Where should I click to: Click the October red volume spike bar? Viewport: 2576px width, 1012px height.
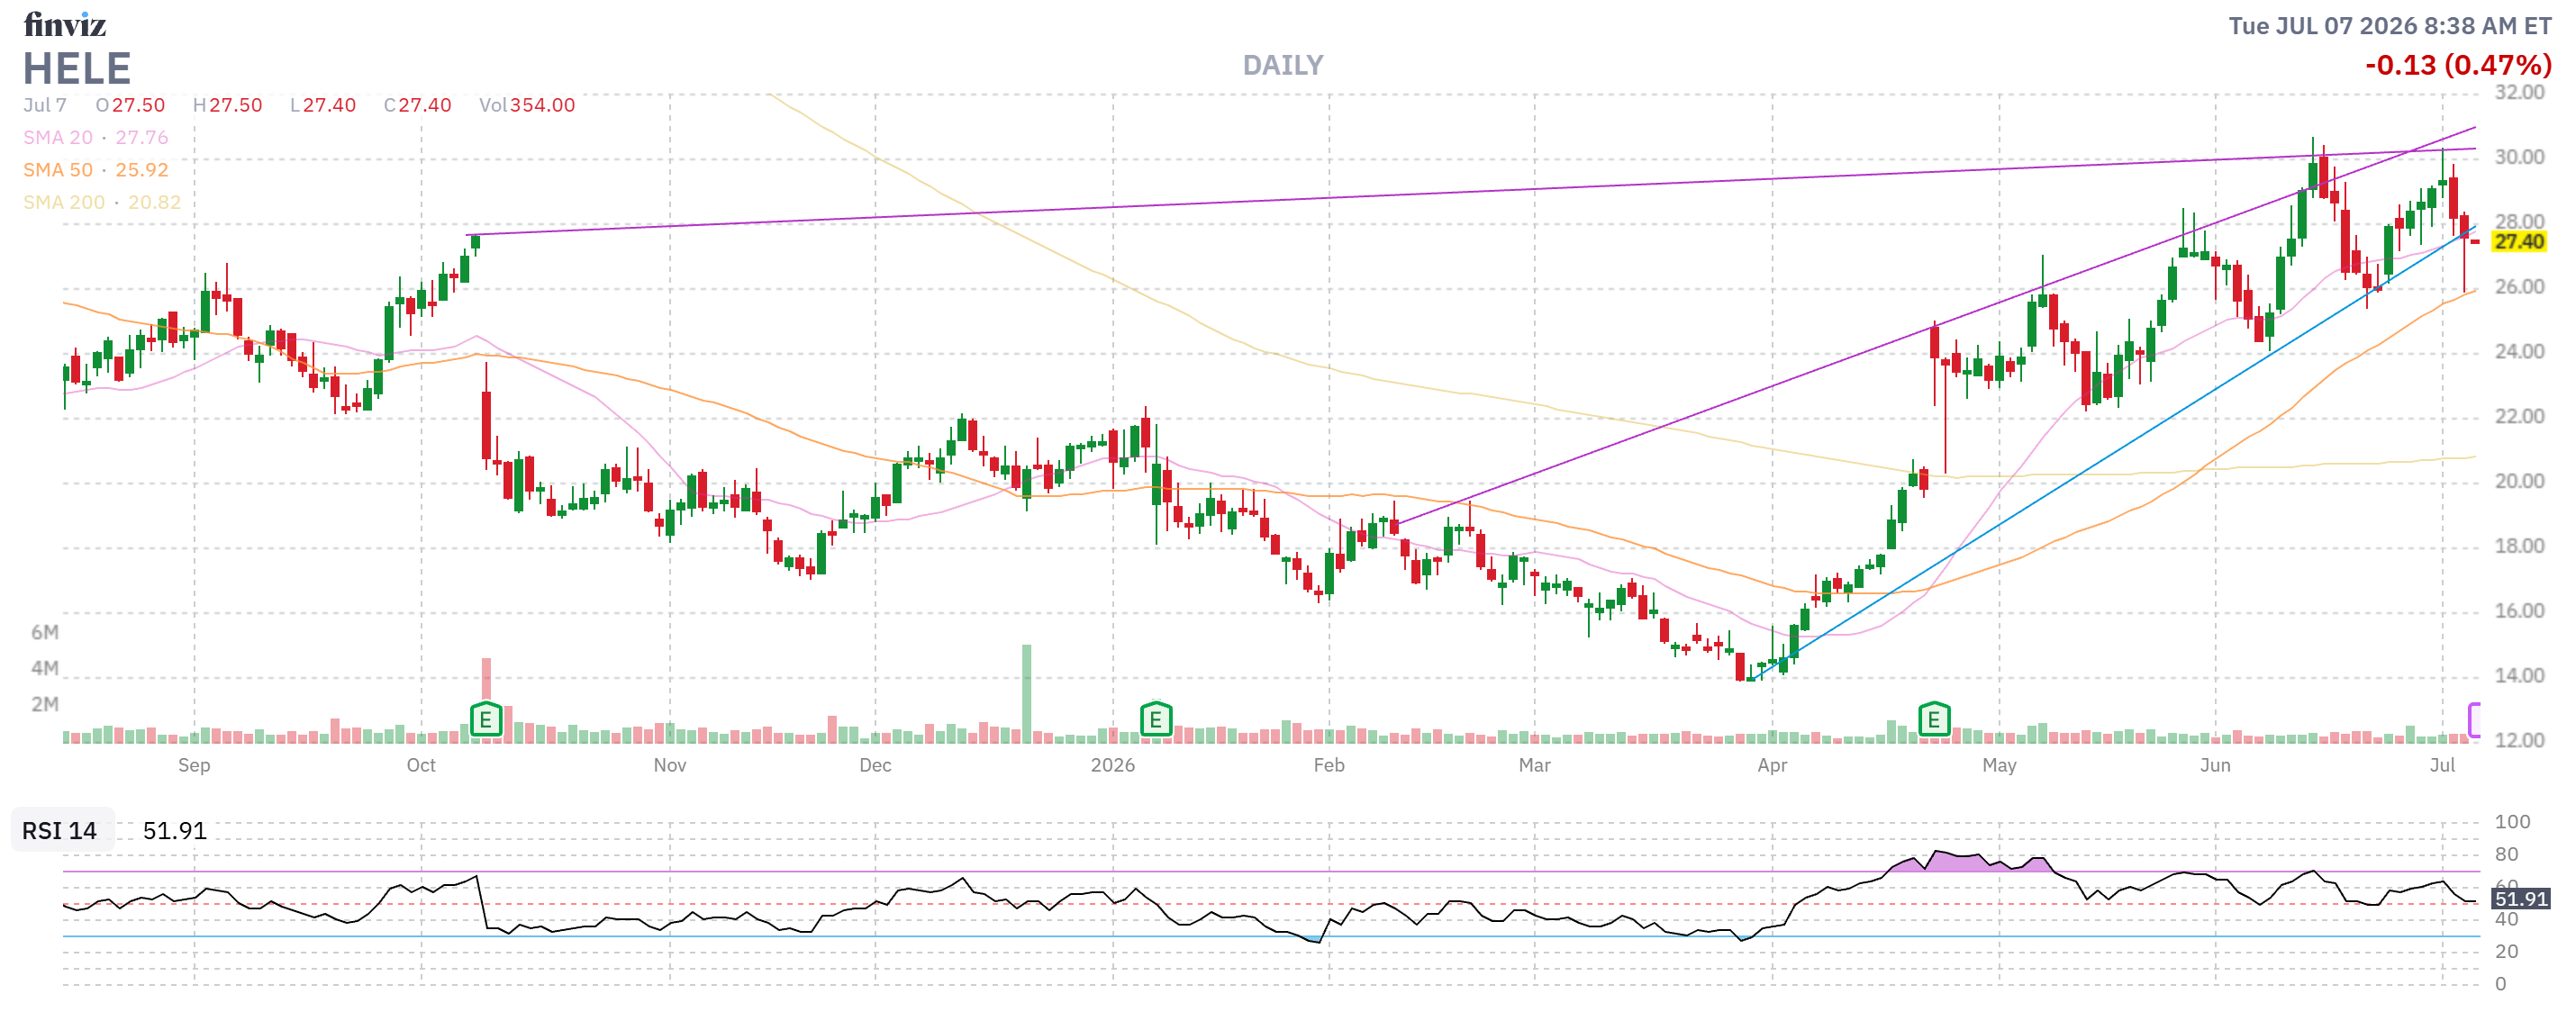486,679
